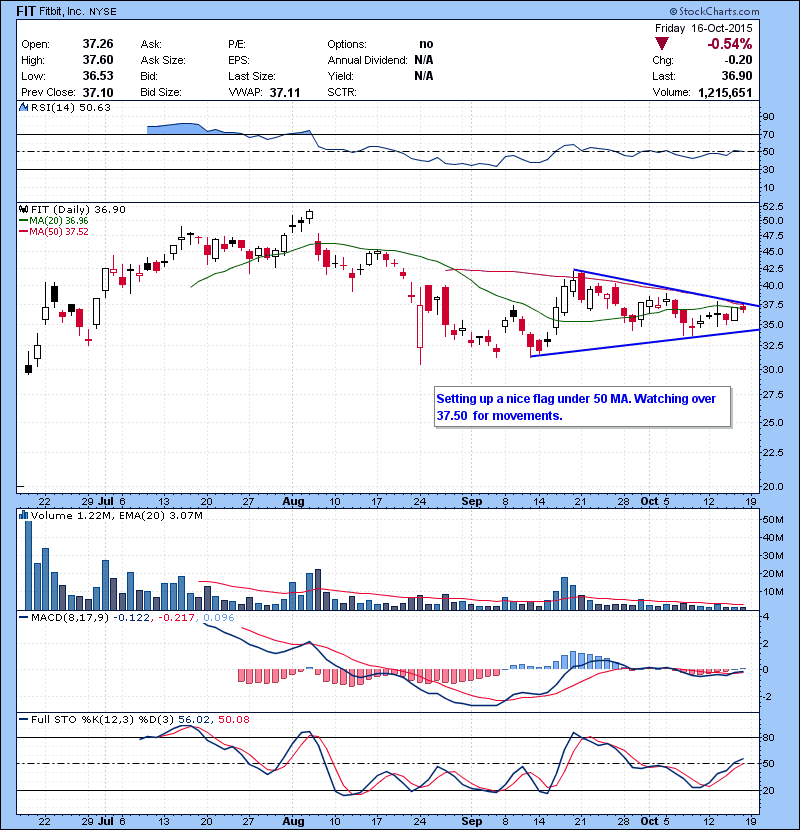Click the EPS label

tap(239, 60)
